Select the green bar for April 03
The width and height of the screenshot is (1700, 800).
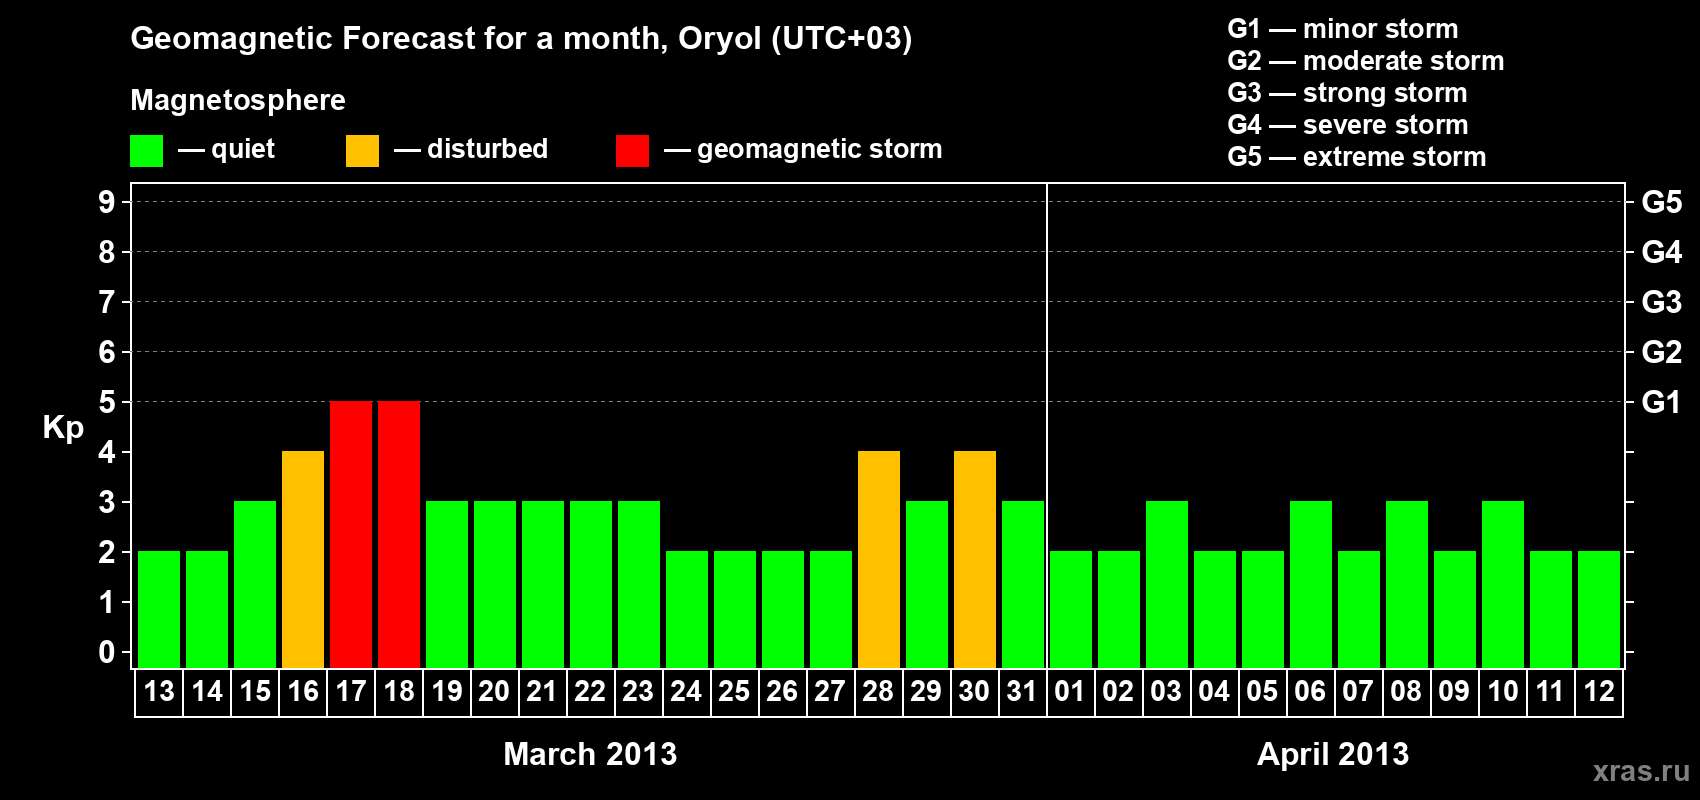click(1167, 585)
